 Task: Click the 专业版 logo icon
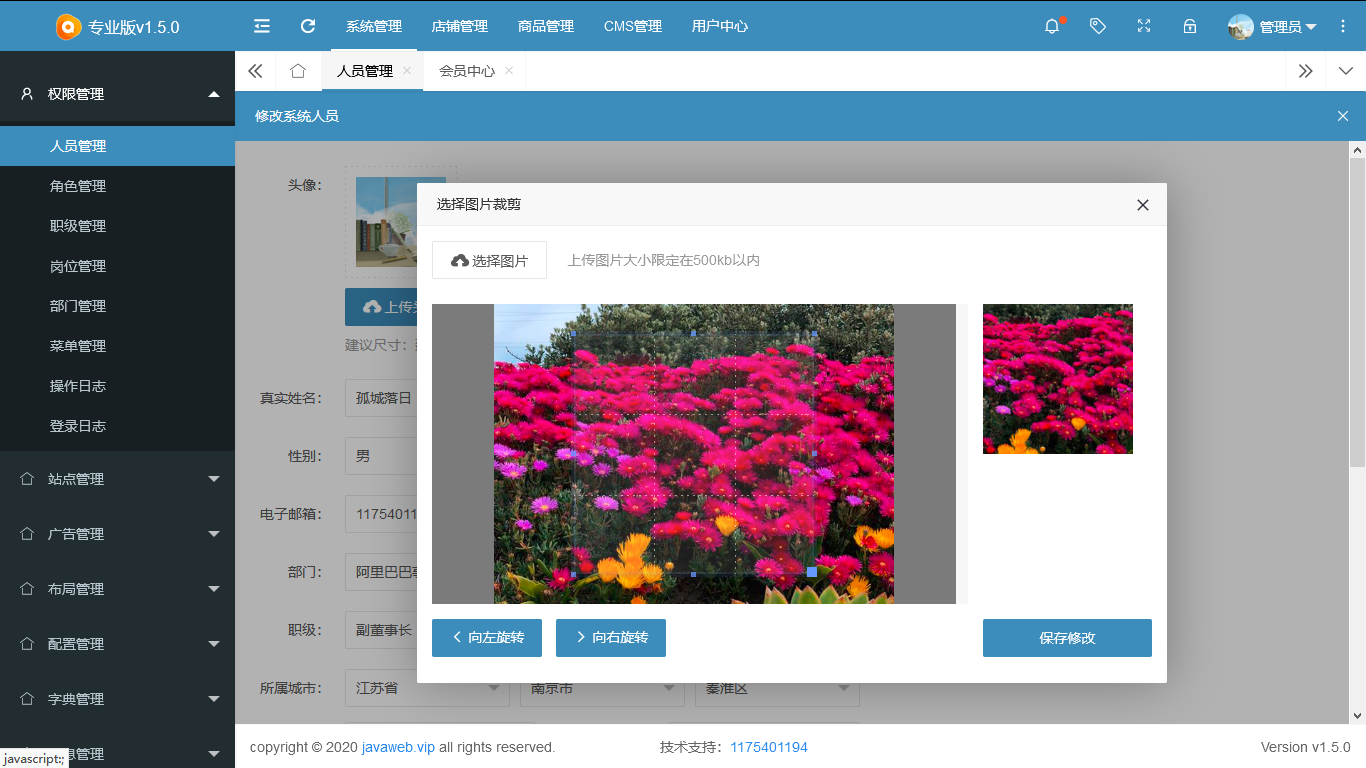pyautogui.click(x=68, y=27)
